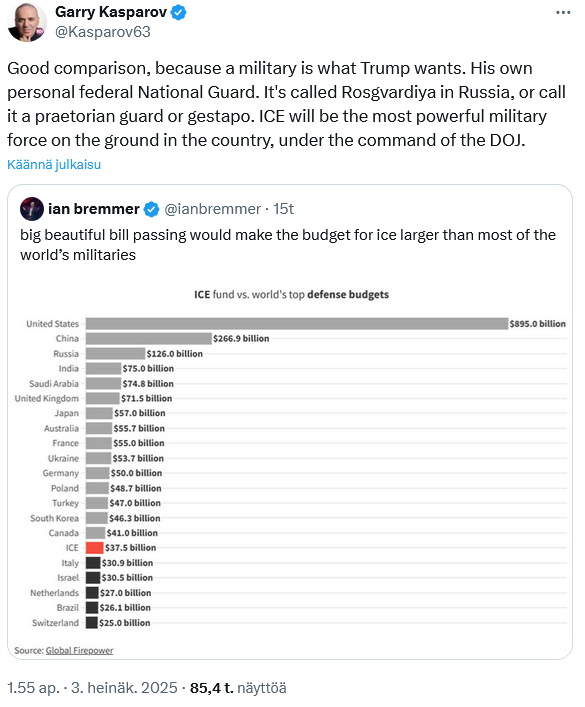The width and height of the screenshot is (585, 707).
Task: Click the 1.55 ap. 3. heinäk. 2025 timestamp
Action: pyautogui.click(x=92, y=688)
